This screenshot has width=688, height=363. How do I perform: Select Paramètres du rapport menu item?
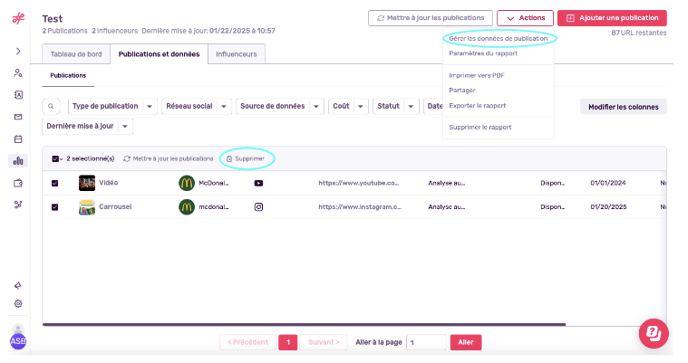[x=483, y=54]
